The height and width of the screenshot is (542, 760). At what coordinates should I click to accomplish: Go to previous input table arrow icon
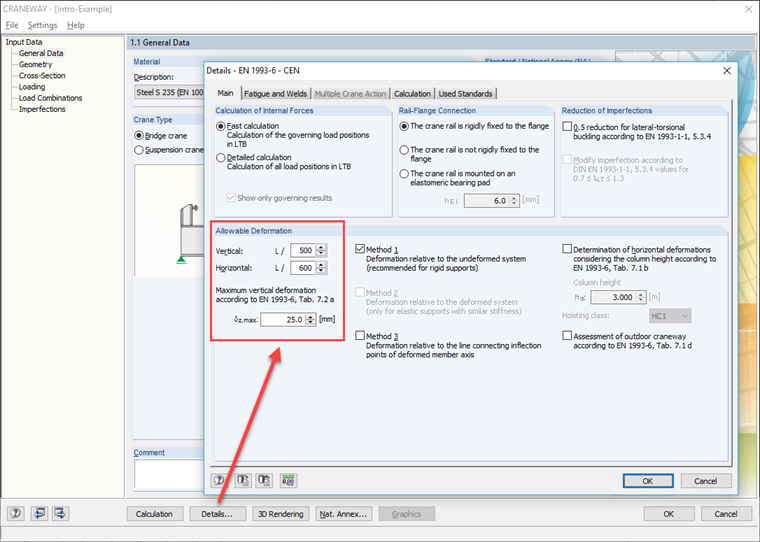(x=39, y=513)
